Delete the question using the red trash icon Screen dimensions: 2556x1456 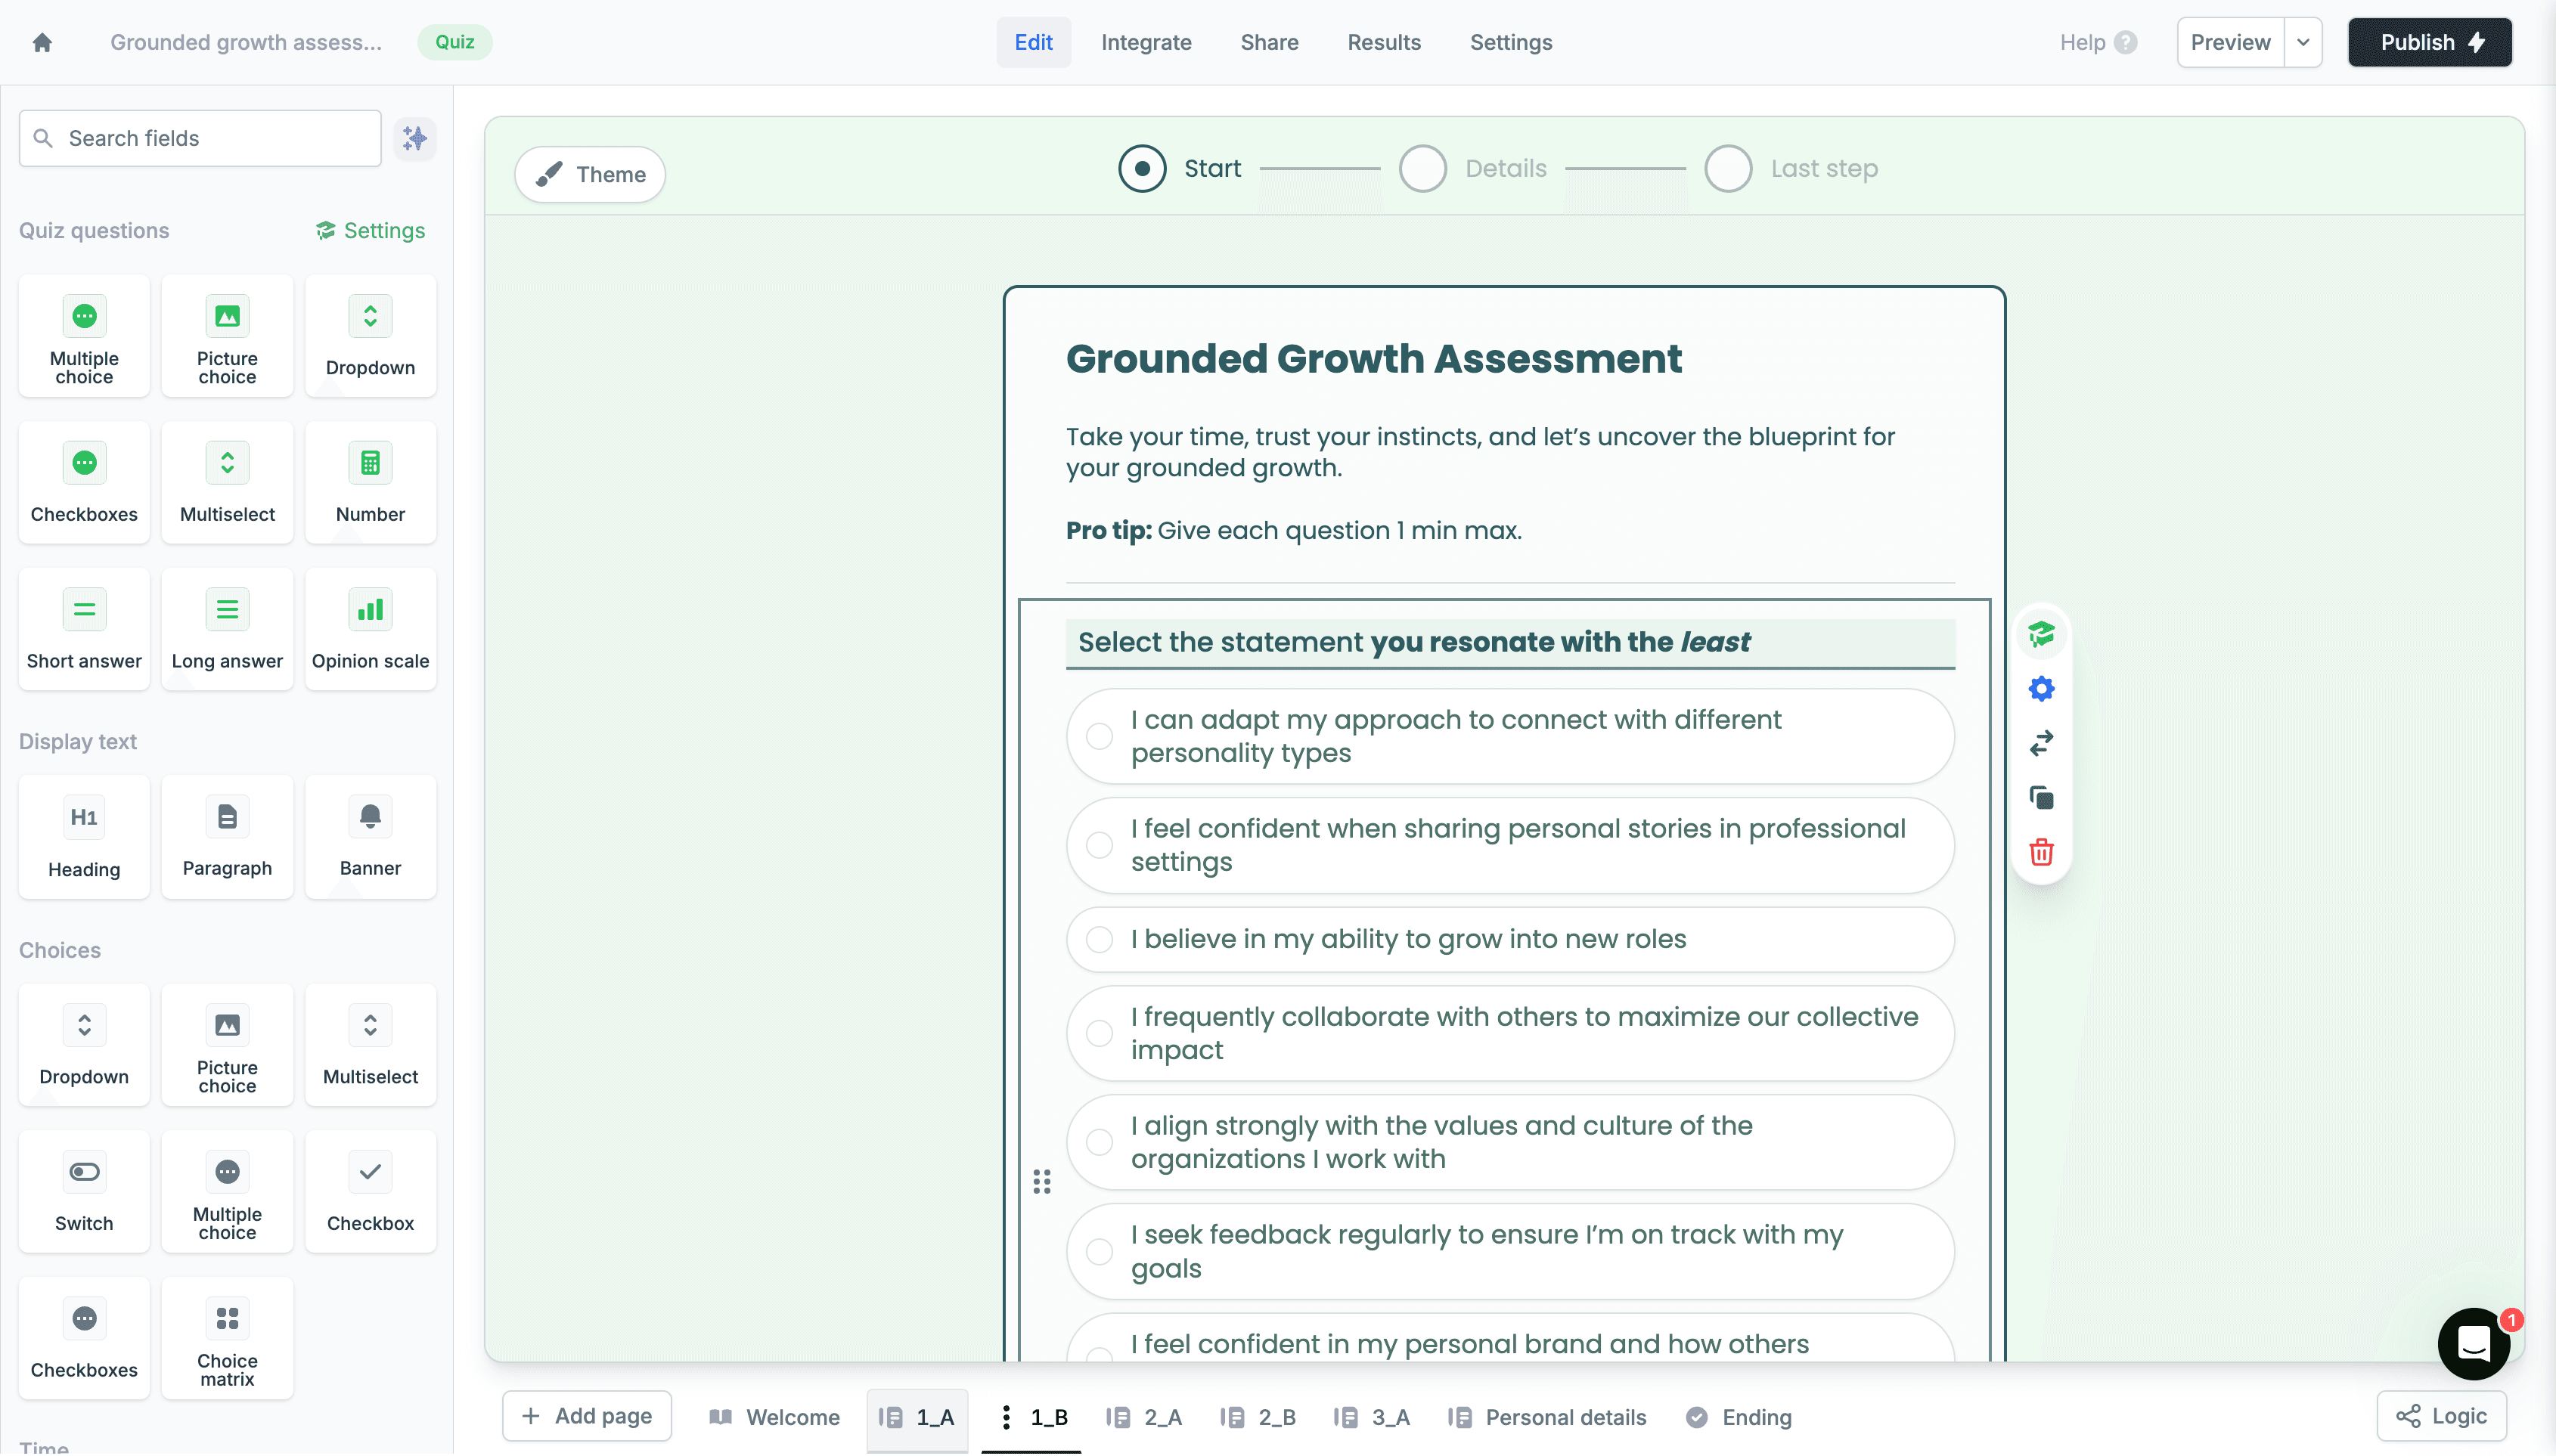click(2041, 853)
